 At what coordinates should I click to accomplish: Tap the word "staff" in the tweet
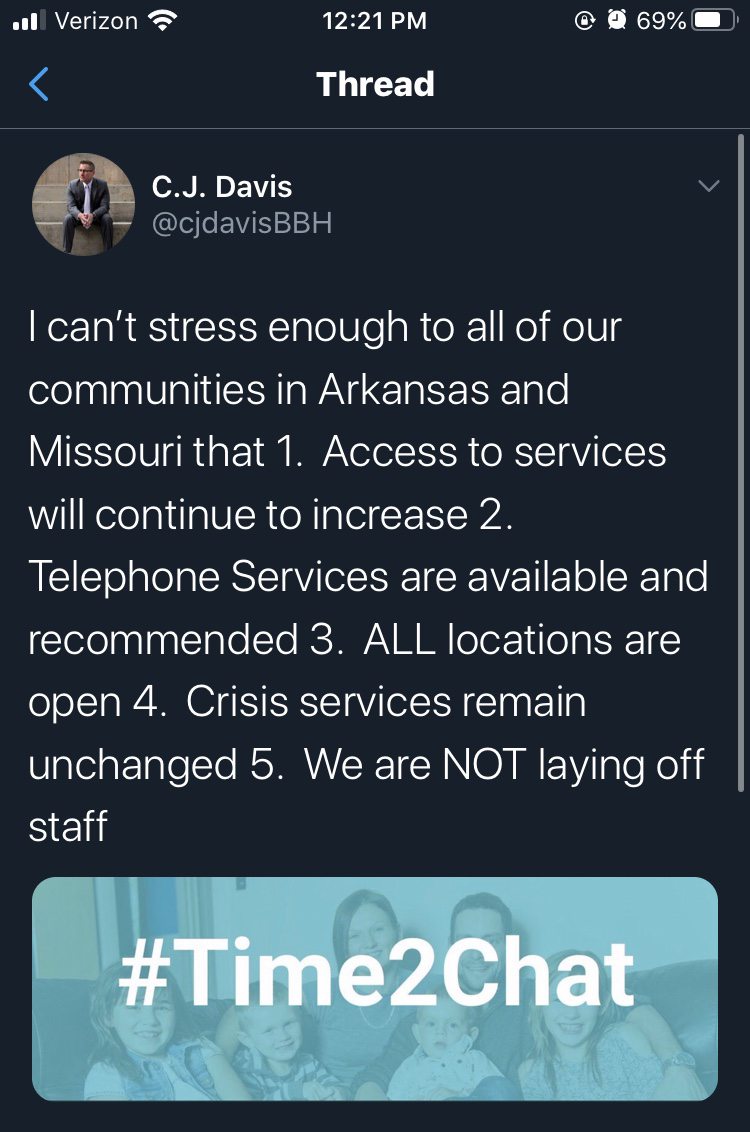tap(68, 827)
